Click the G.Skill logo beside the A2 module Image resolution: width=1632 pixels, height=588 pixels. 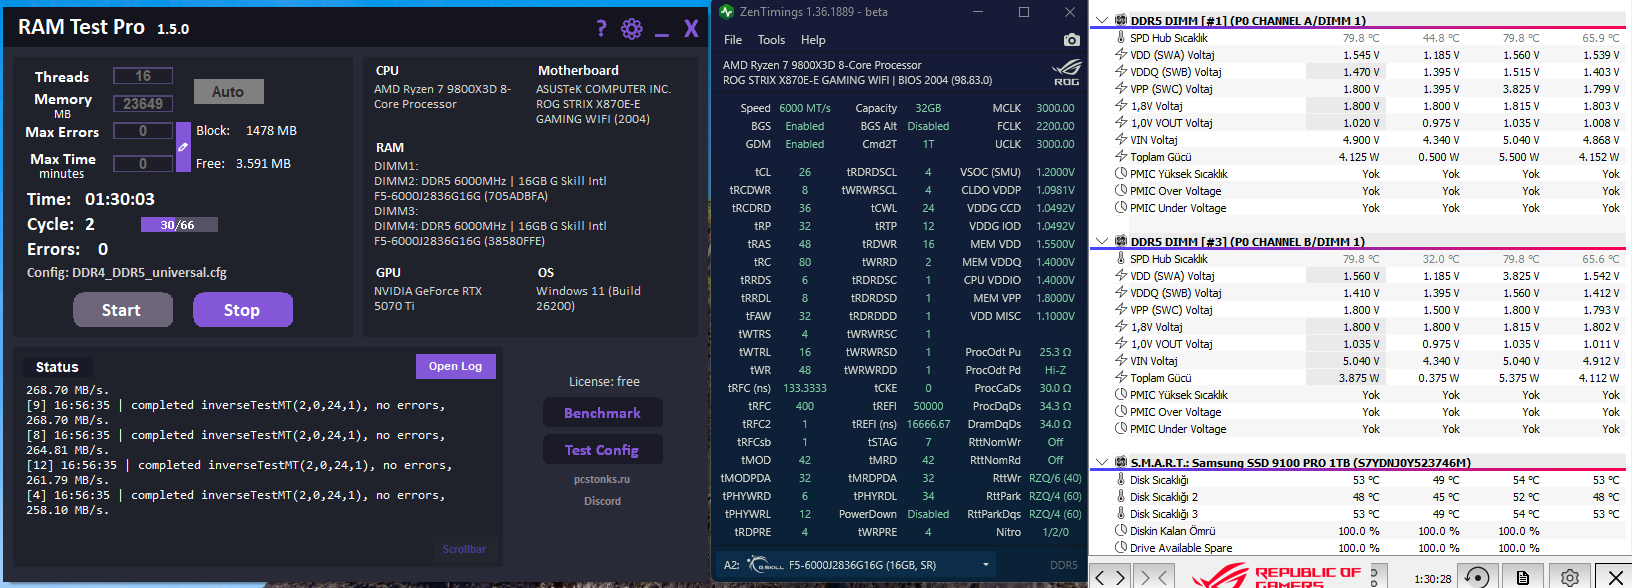(766, 565)
